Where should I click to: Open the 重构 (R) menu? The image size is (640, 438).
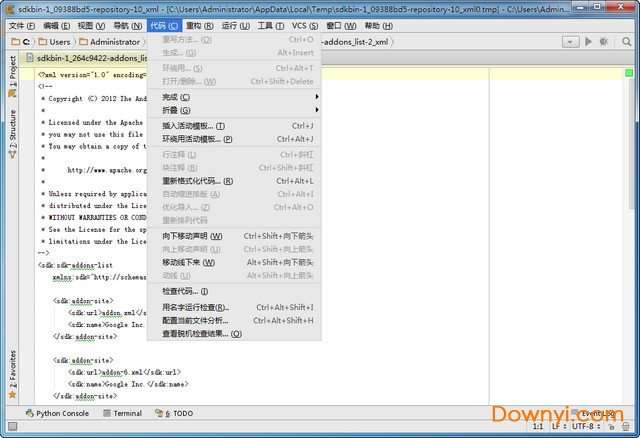pos(200,26)
